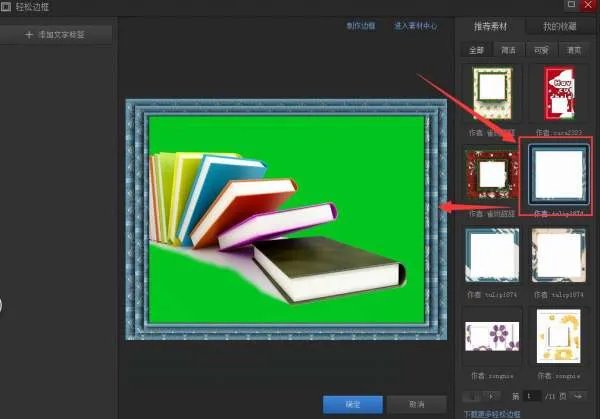Select the 全部 category filter
The image size is (600, 419).
pyautogui.click(x=476, y=50)
